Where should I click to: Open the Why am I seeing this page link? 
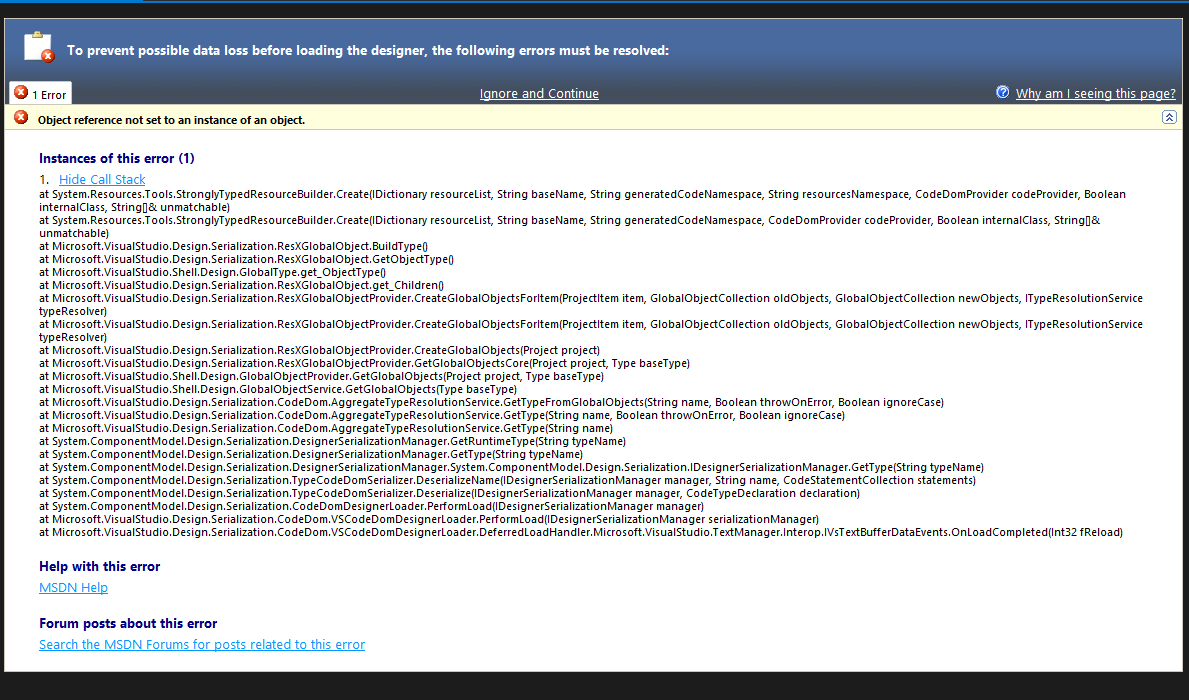click(1095, 94)
